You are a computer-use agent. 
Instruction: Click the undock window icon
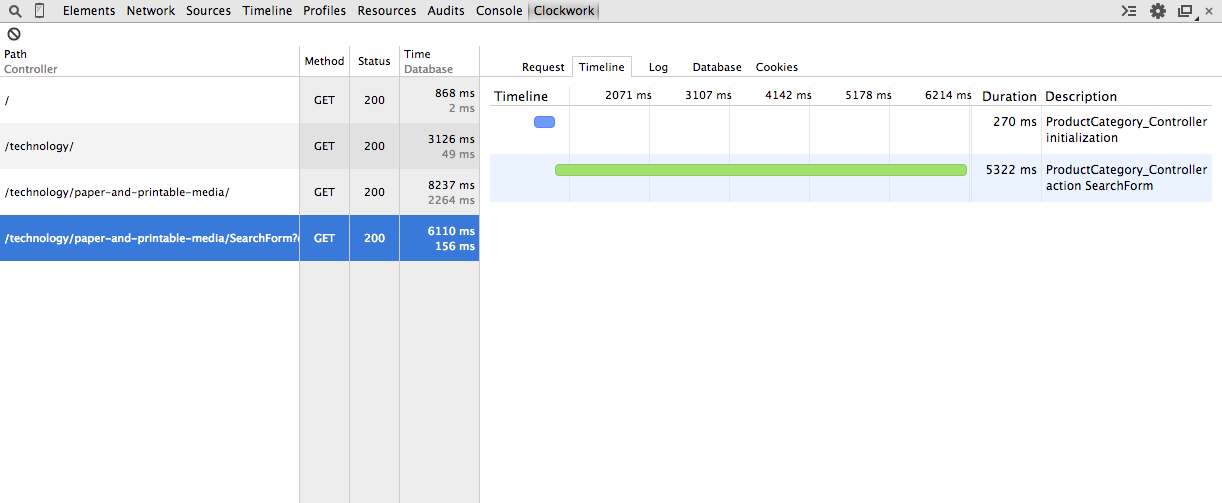pyautogui.click(x=1186, y=11)
